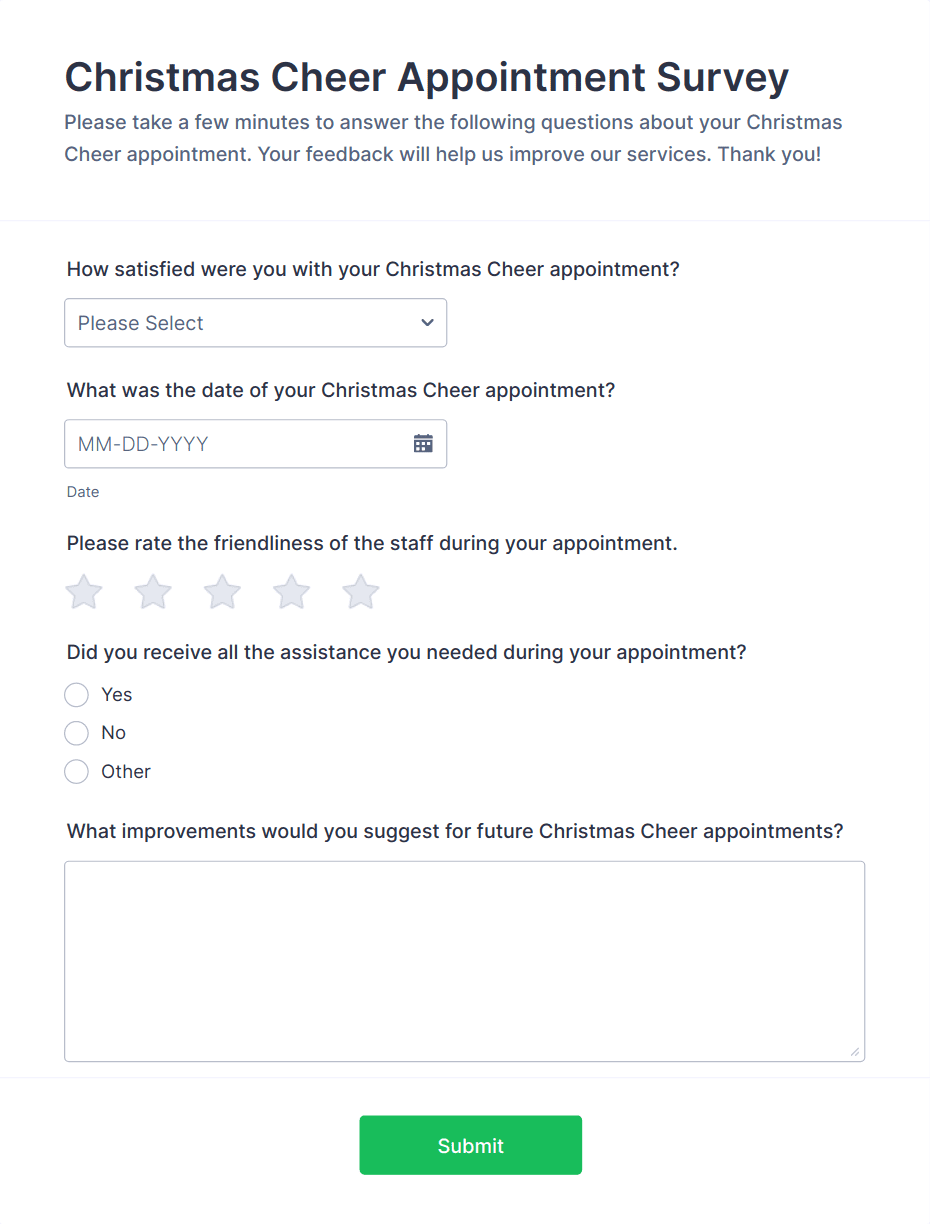Image resolution: width=930 pixels, height=1224 pixels.
Task: Open the Please Select satisfaction dropdown
Action: tap(255, 323)
